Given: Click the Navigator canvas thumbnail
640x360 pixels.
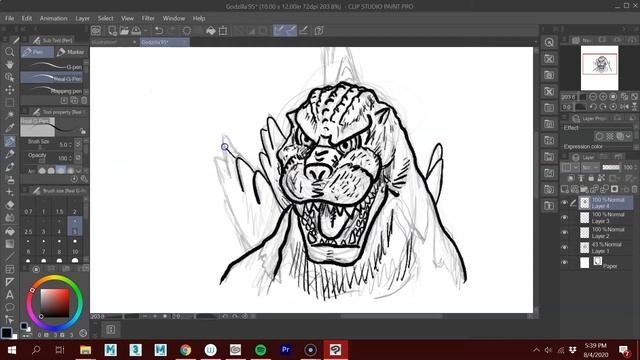Looking at the screenshot, I should tap(600, 67).
